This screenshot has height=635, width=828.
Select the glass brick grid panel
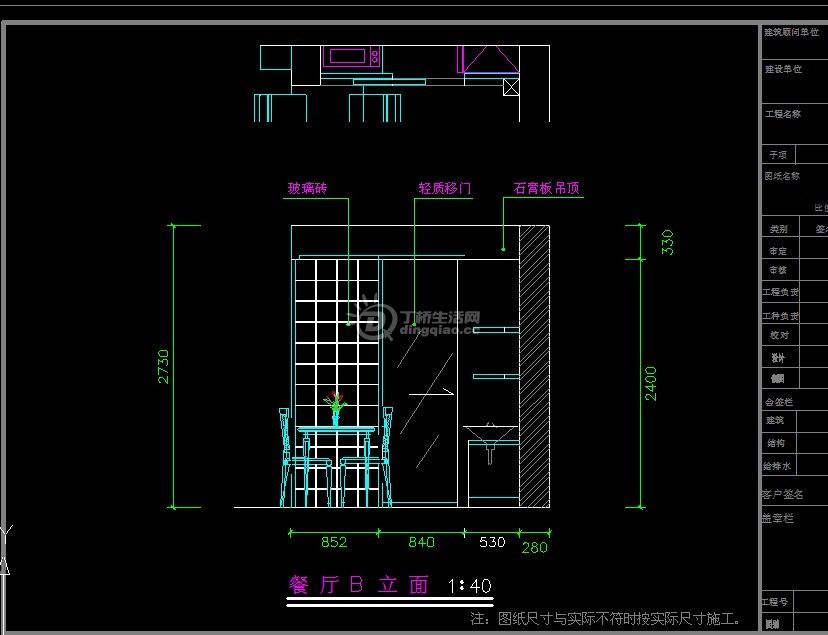[x=337, y=330]
